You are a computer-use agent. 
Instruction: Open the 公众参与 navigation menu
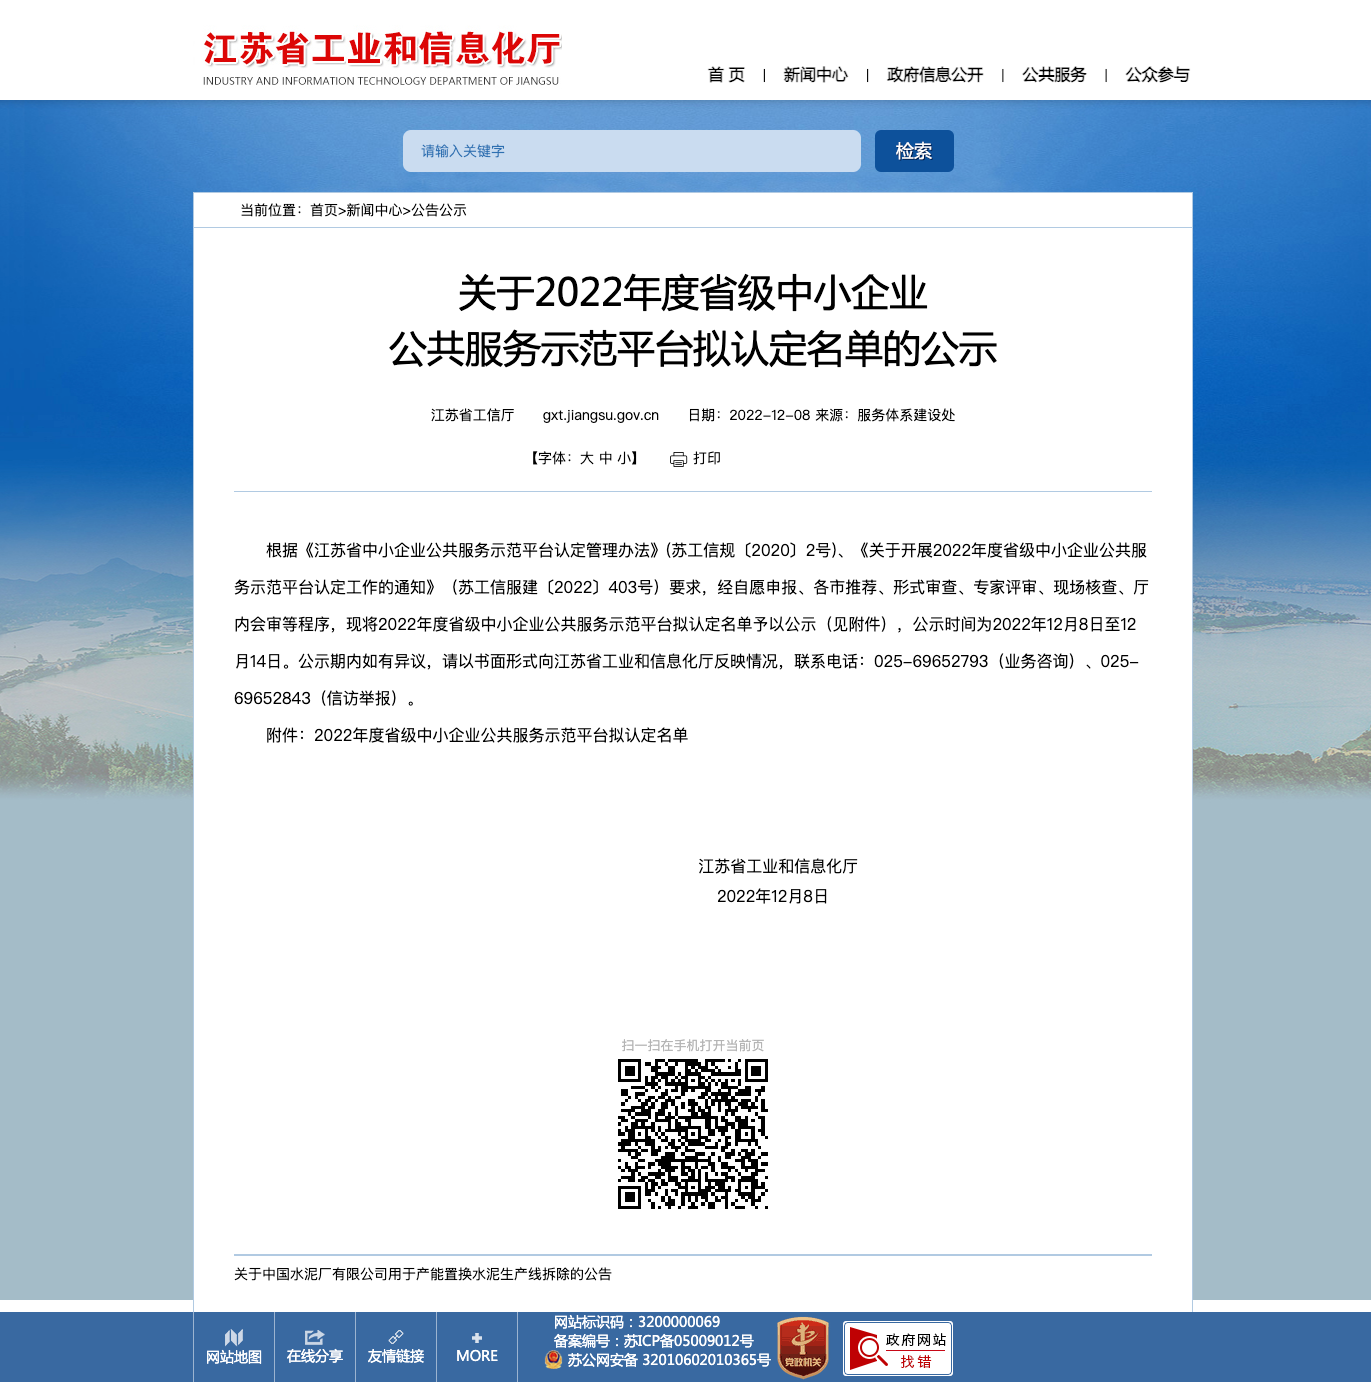[x=1157, y=75]
